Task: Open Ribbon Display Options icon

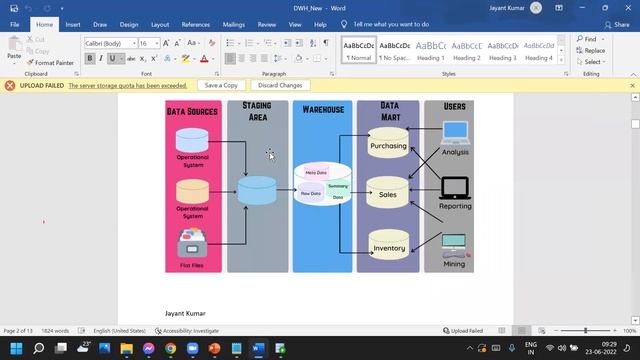Action: [559, 8]
